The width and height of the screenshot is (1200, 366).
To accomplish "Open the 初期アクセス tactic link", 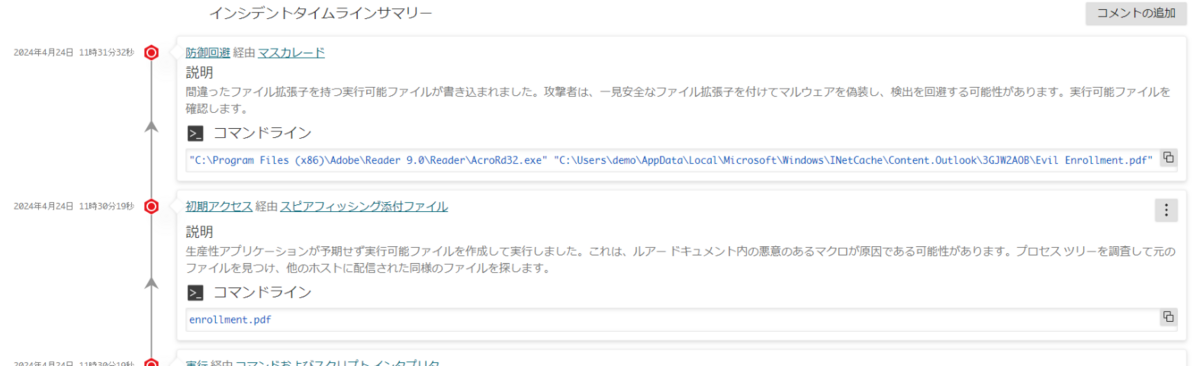I will (218, 207).
